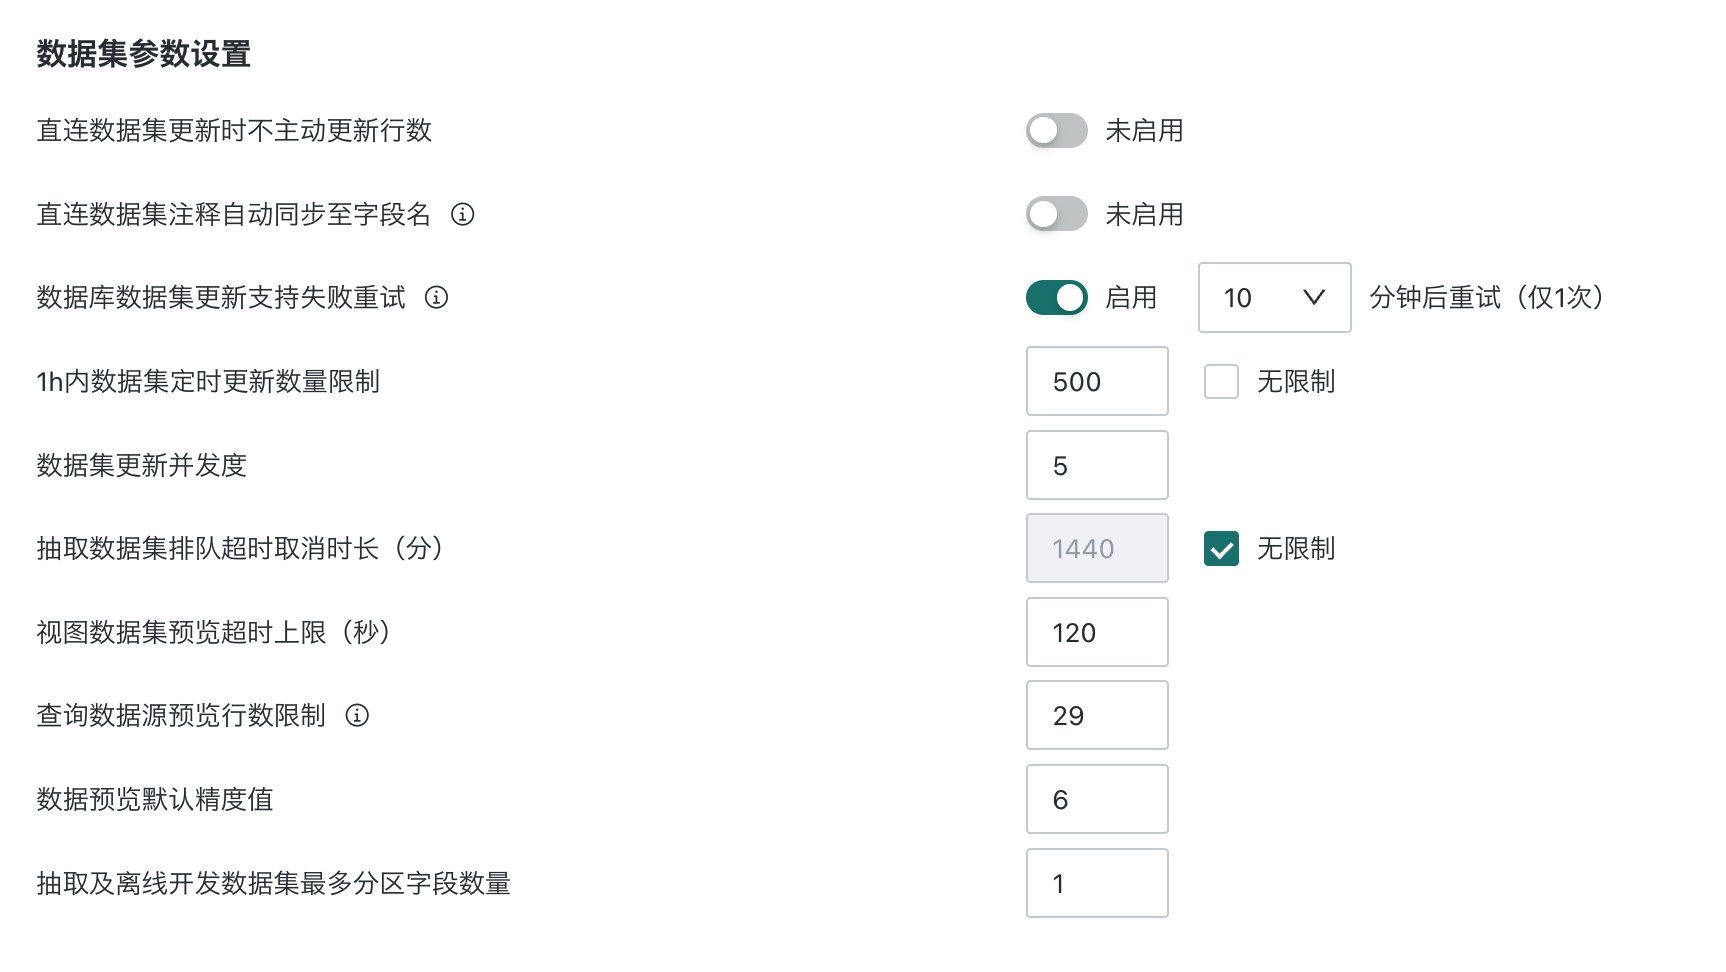This screenshot has height=972, width=1726.
Task: Check 无限制 box for 1h内数据集定时更新数量限制
Action: coord(1221,381)
